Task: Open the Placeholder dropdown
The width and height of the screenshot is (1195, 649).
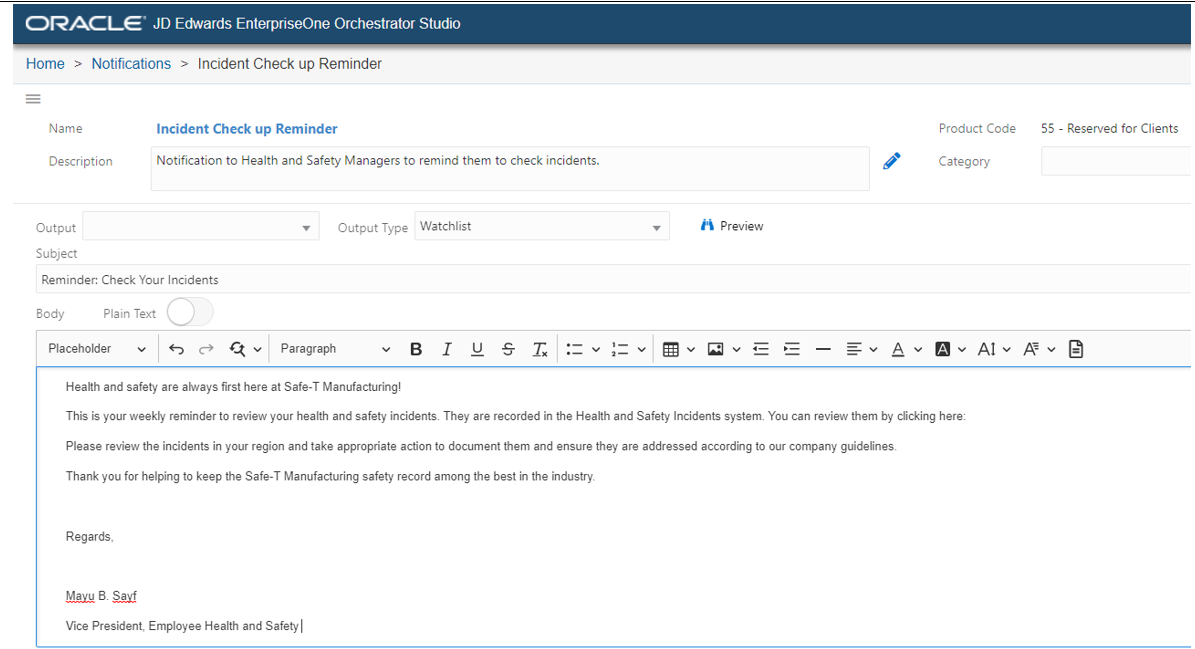Action: click(97, 348)
